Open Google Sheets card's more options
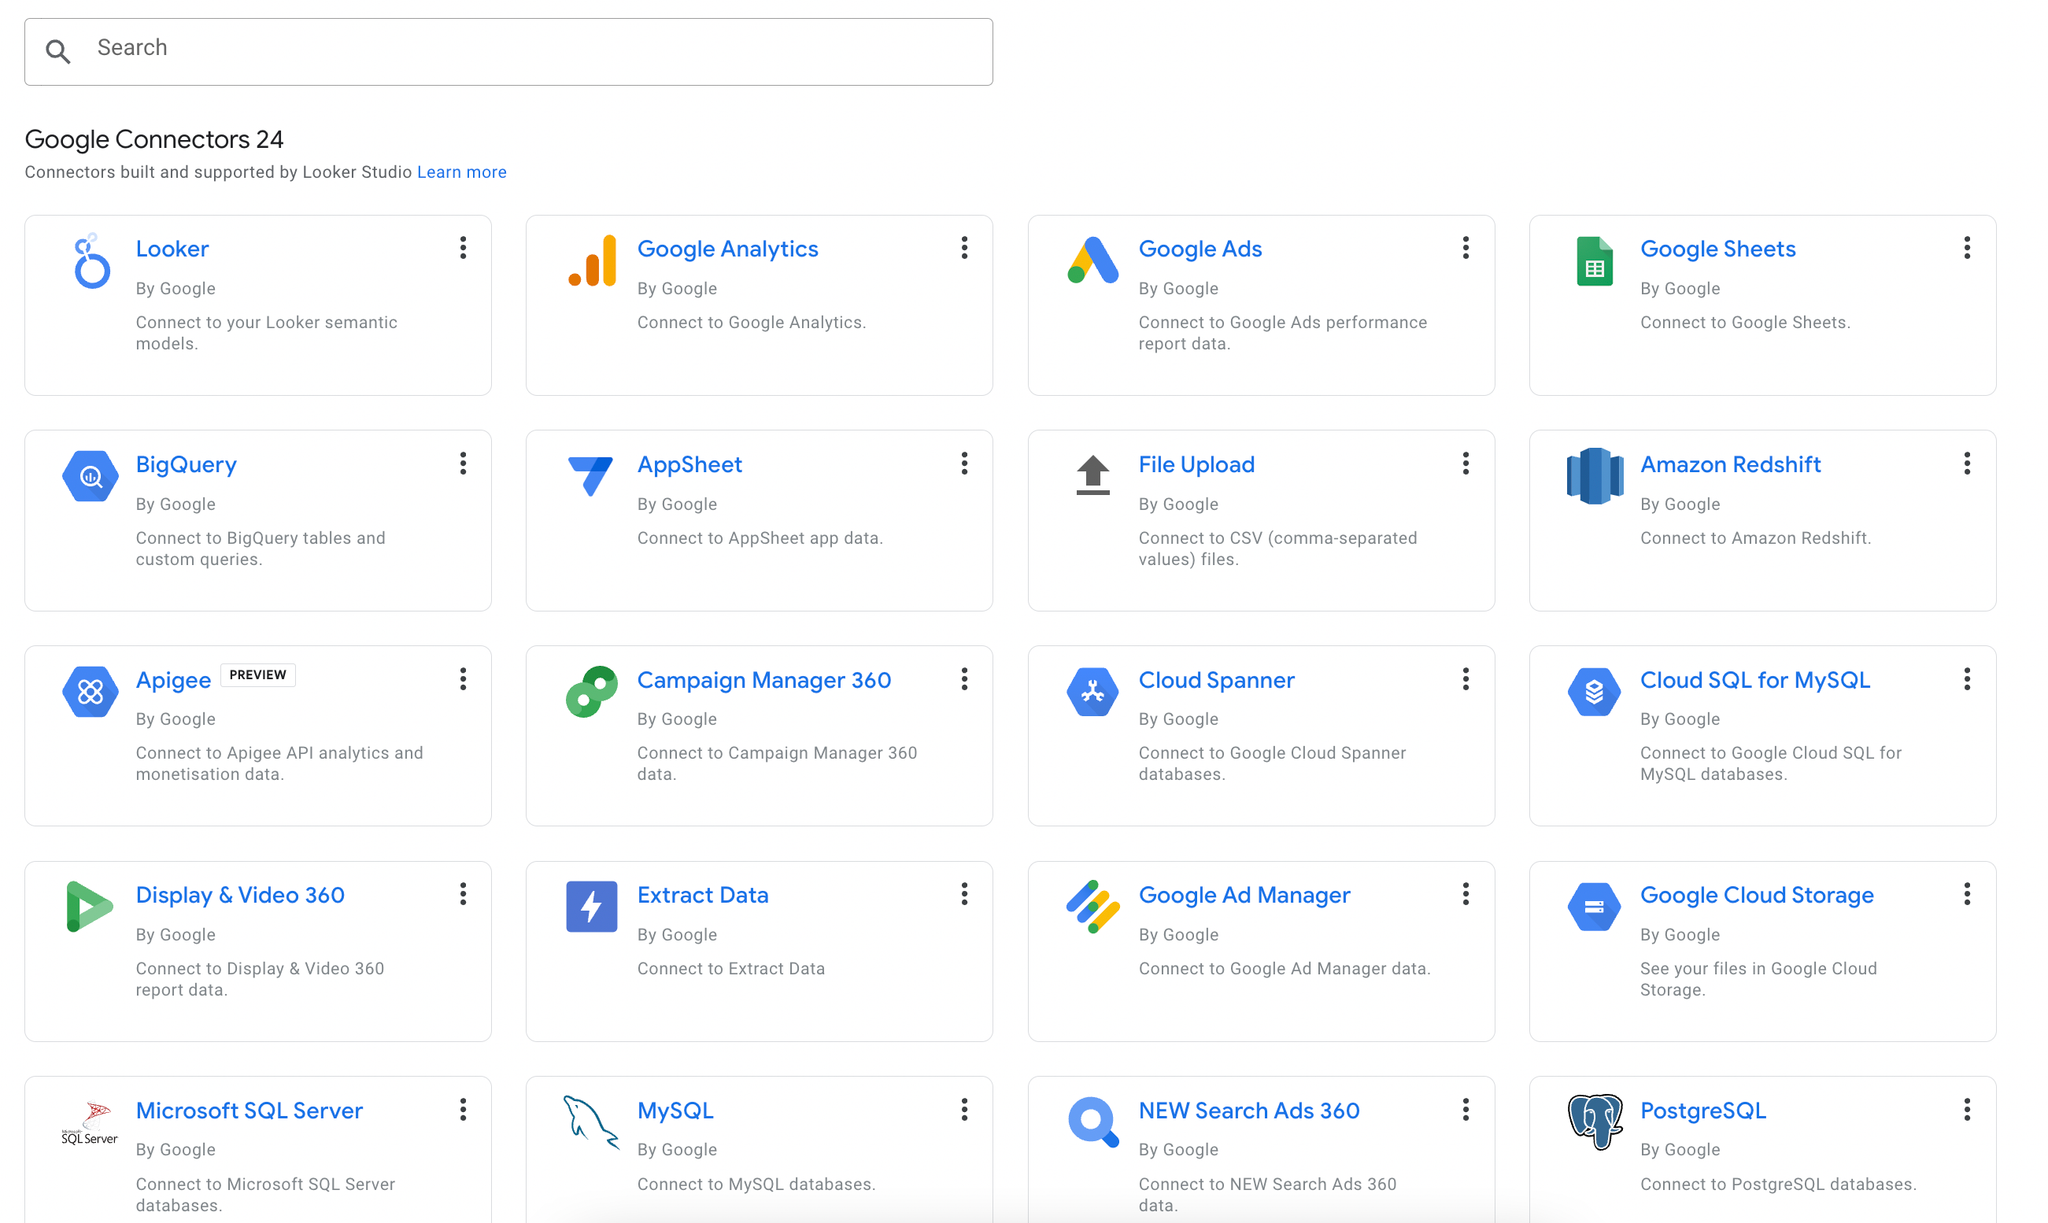The height and width of the screenshot is (1223, 2048). point(1967,248)
